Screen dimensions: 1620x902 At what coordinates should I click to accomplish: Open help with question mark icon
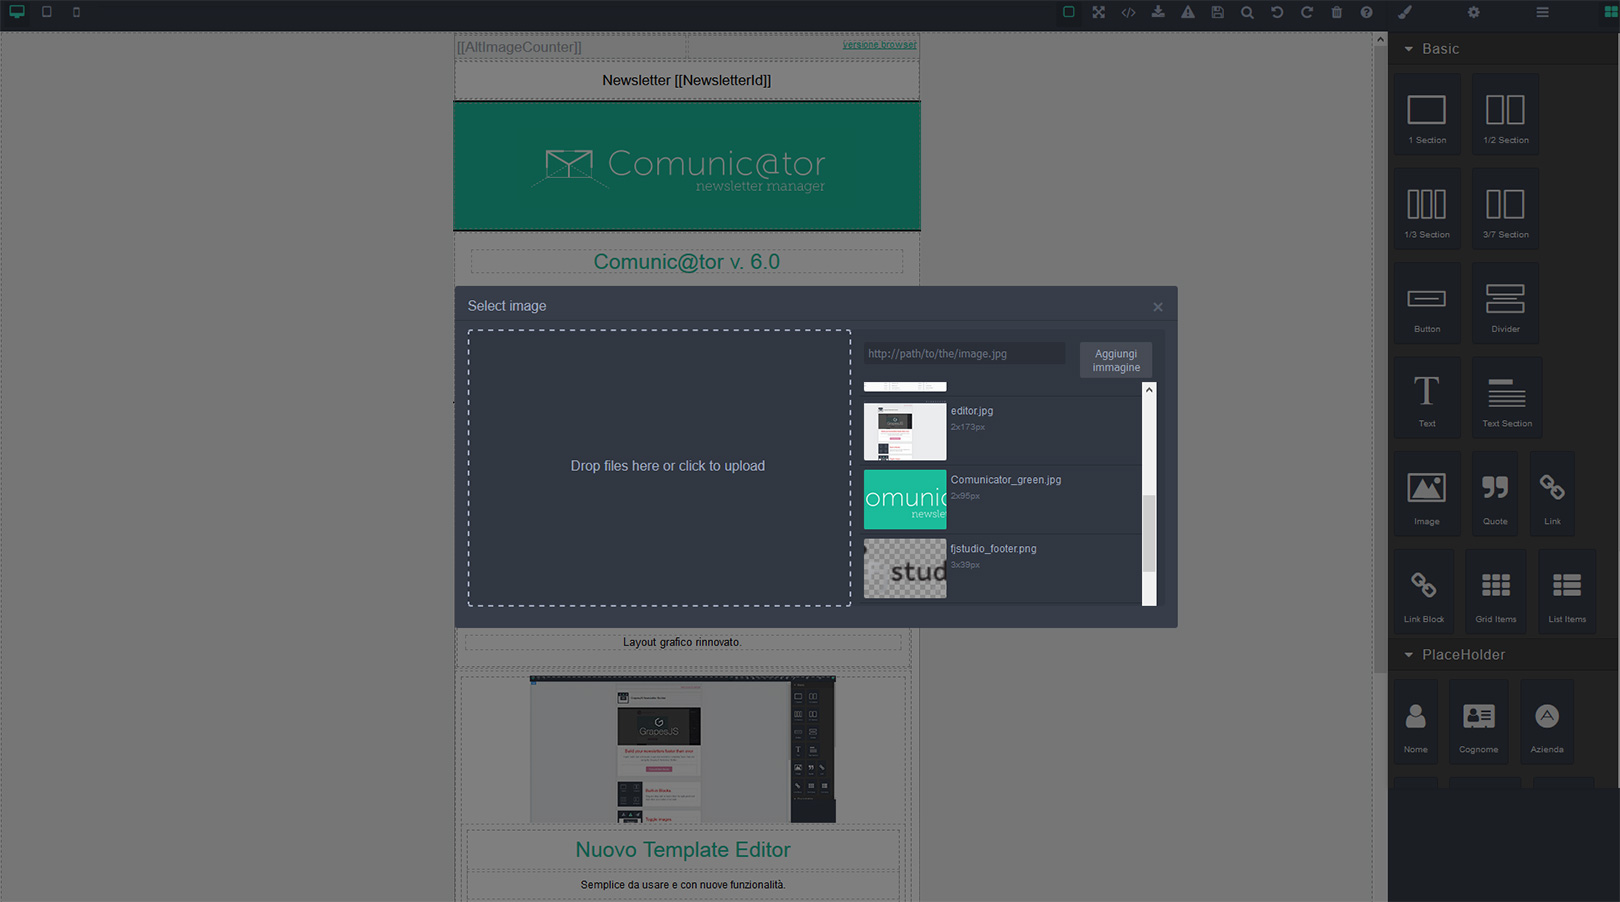(1366, 12)
